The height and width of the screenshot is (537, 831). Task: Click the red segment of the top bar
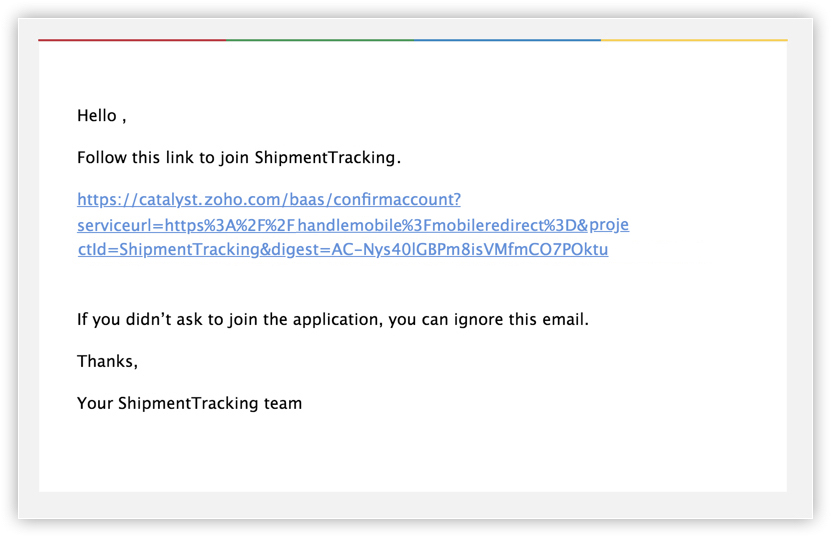click(132, 40)
